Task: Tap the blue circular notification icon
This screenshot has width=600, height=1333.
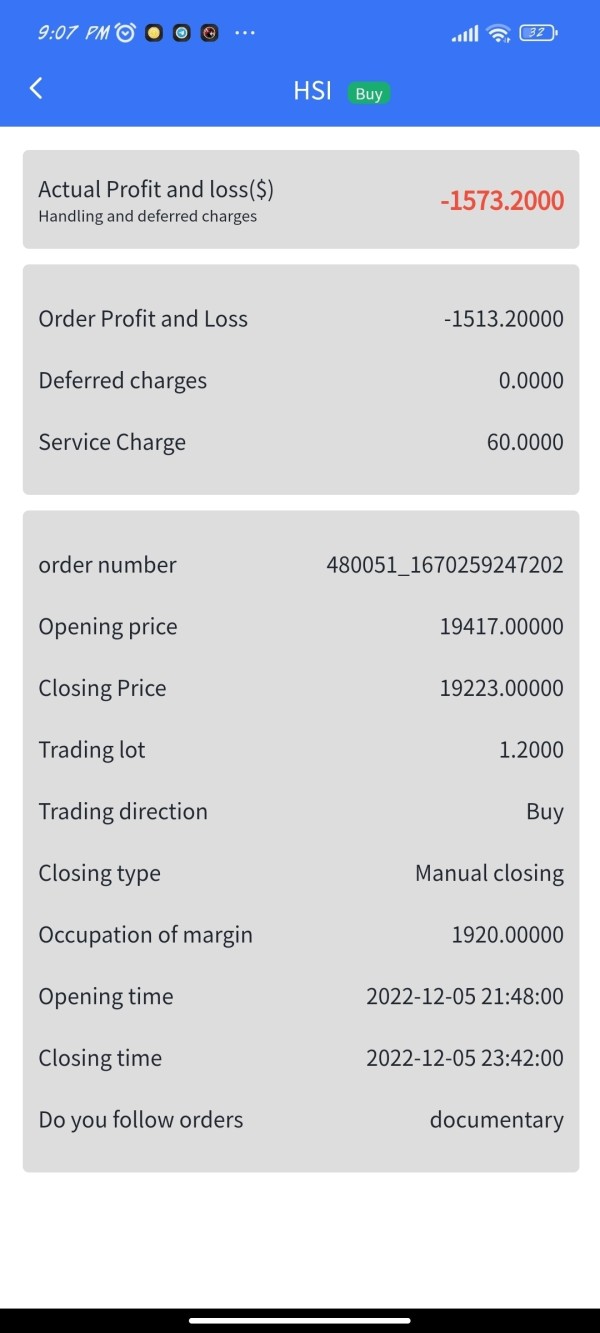Action: pyautogui.click(x=181, y=33)
